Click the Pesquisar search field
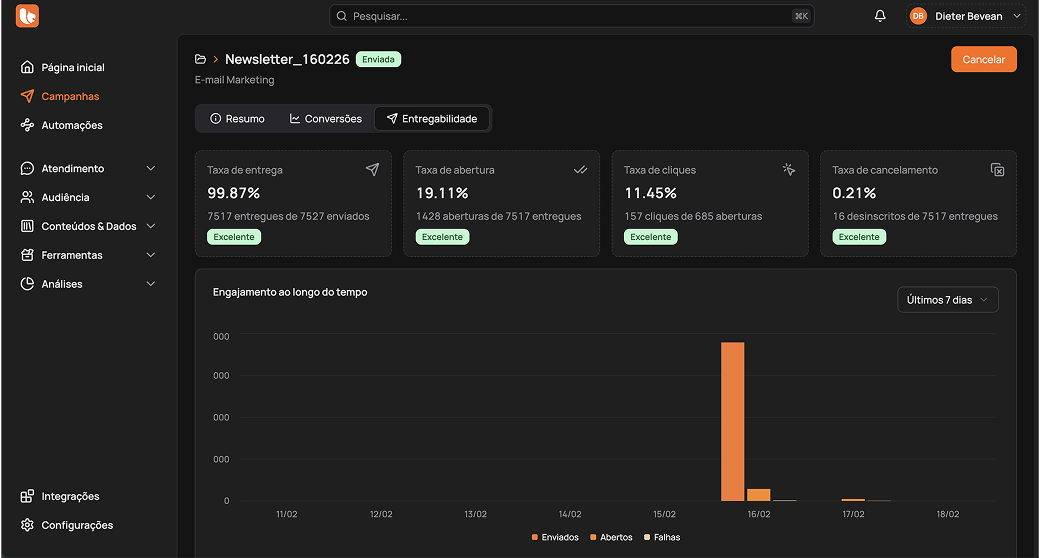The image size is (1040, 558). (x=571, y=16)
